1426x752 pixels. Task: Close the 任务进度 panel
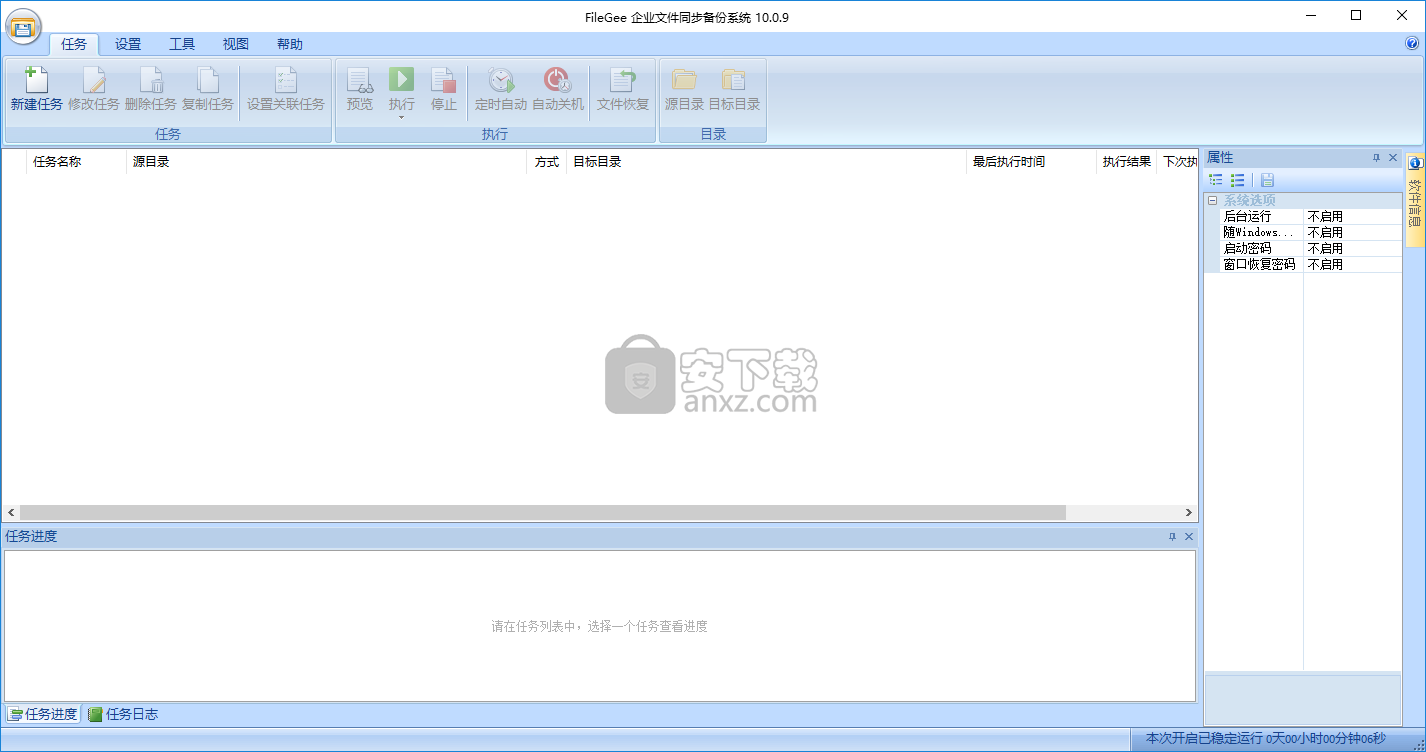1189,537
